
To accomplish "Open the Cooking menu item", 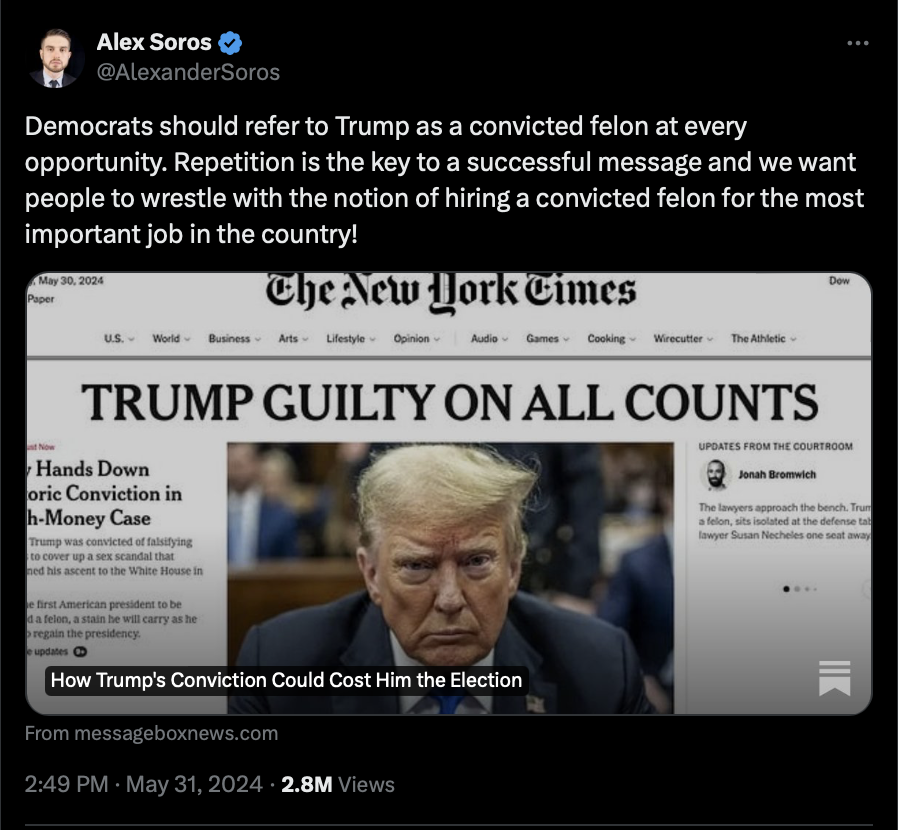I will pyautogui.click(x=612, y=339).
